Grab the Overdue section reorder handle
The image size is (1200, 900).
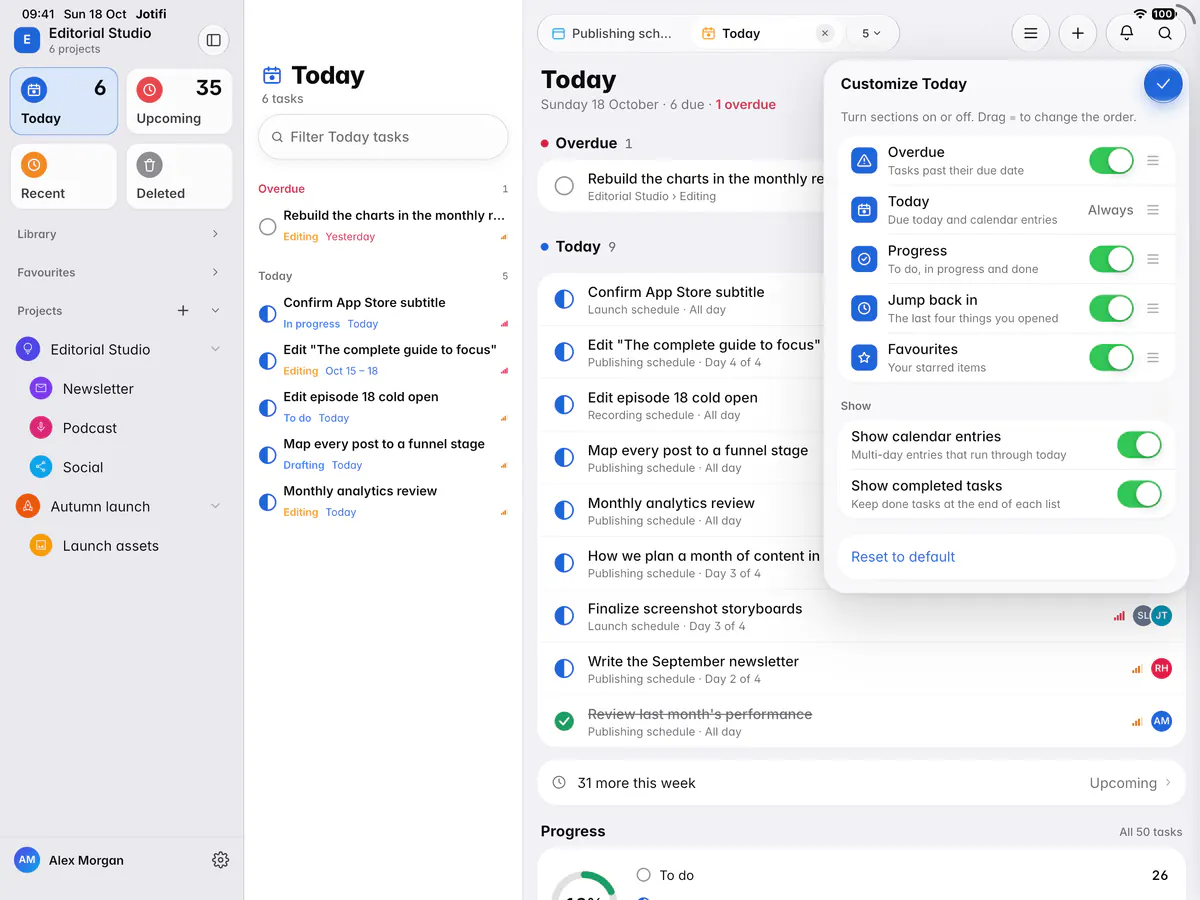[1153, 161]
